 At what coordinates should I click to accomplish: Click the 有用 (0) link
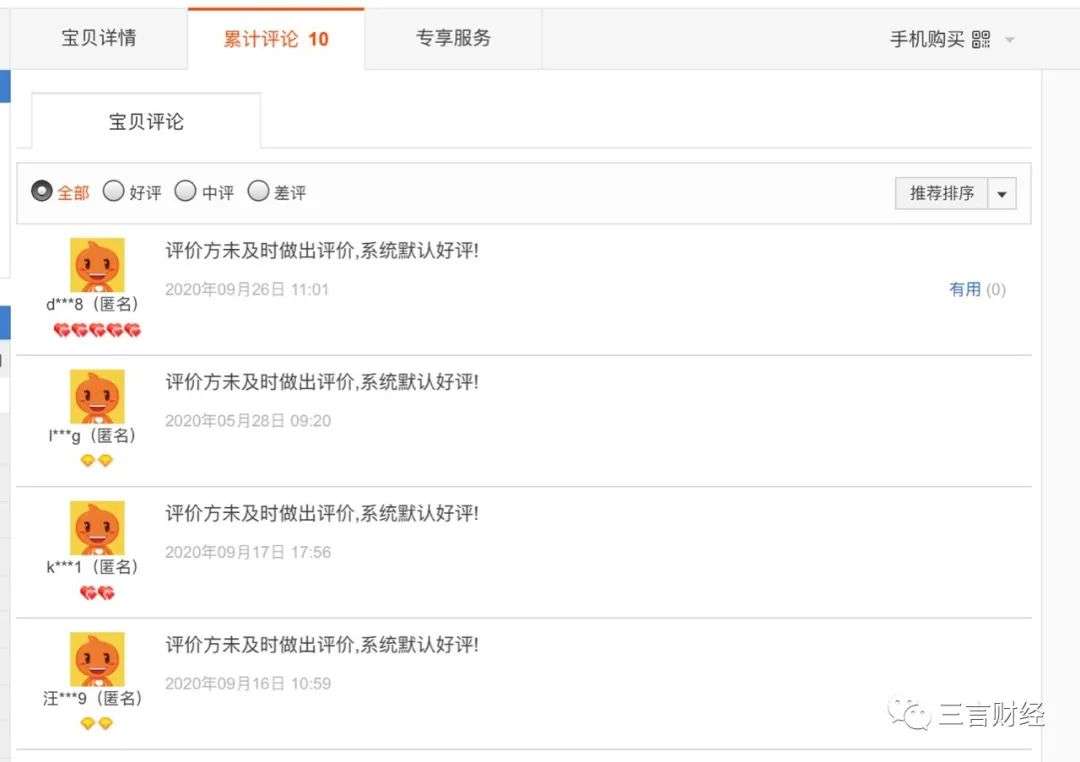[x=977, y=289]
